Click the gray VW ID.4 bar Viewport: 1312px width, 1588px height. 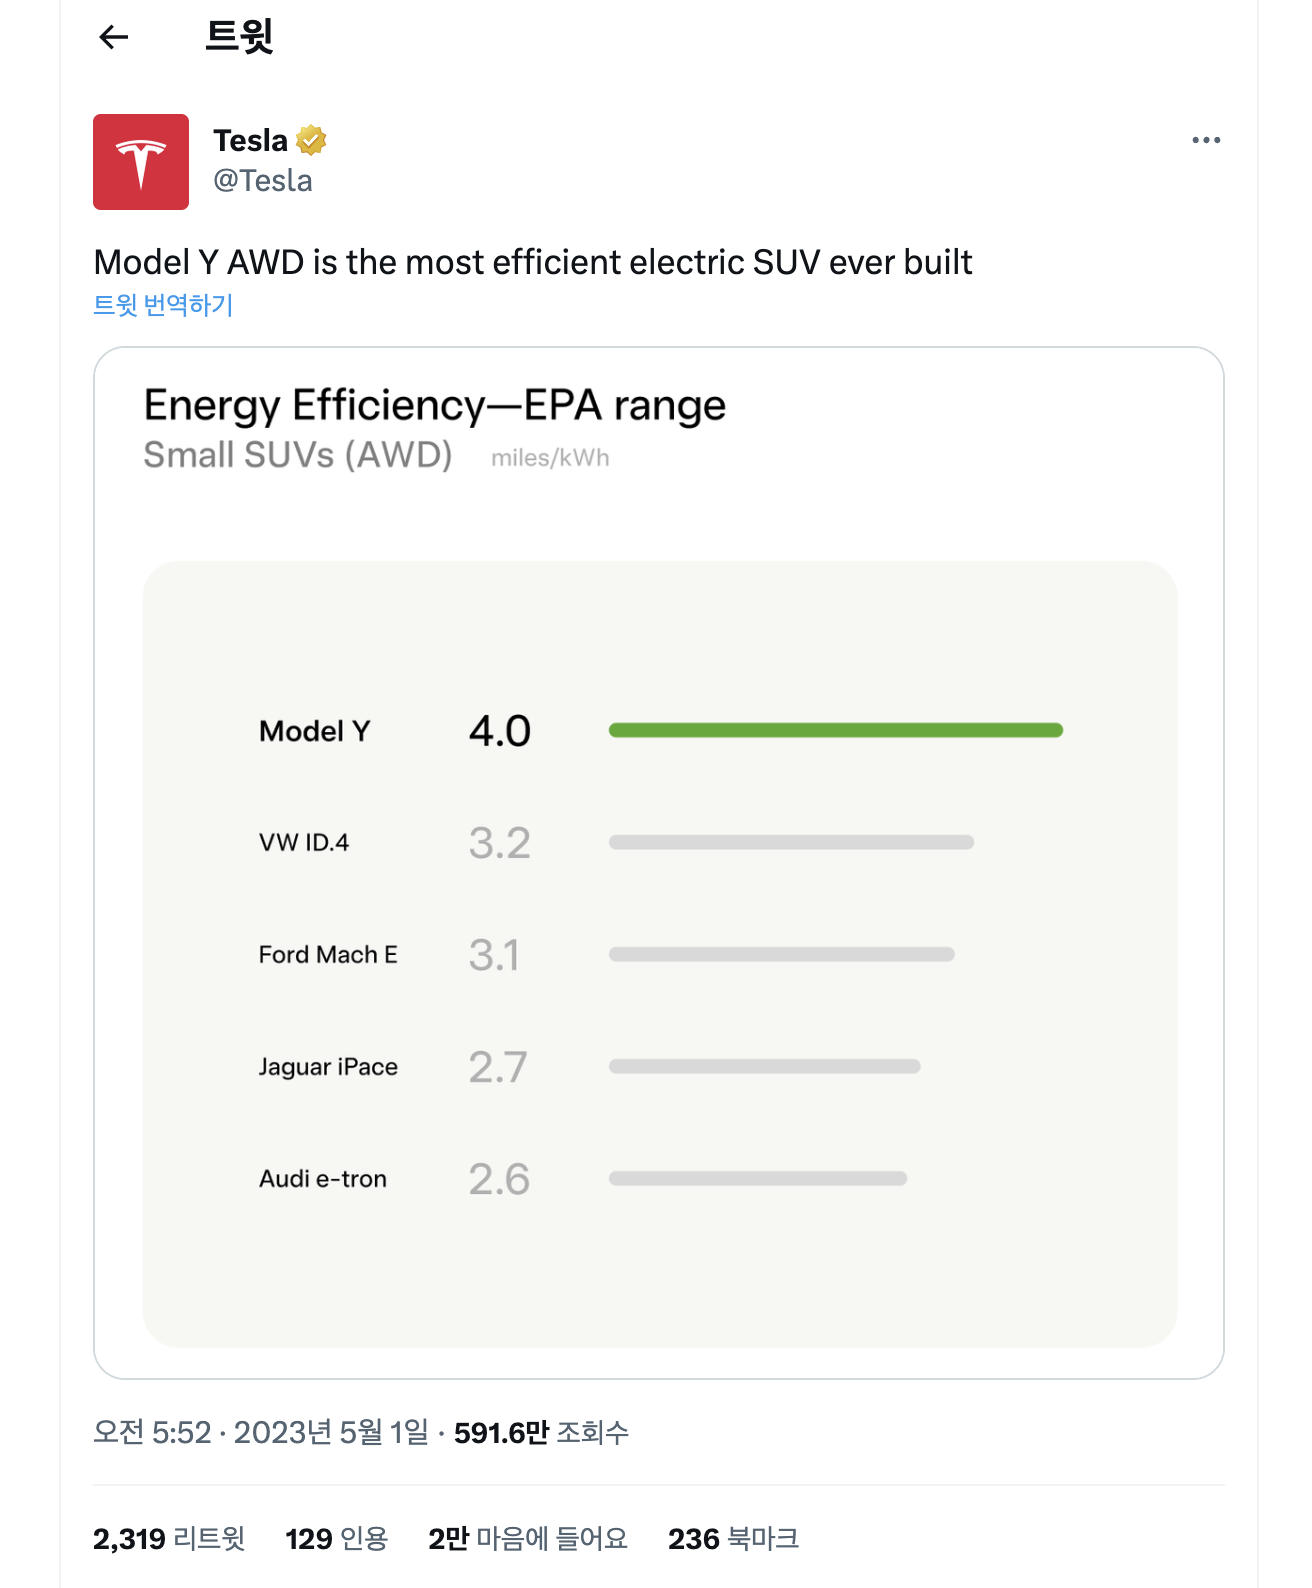pos(791,842)
